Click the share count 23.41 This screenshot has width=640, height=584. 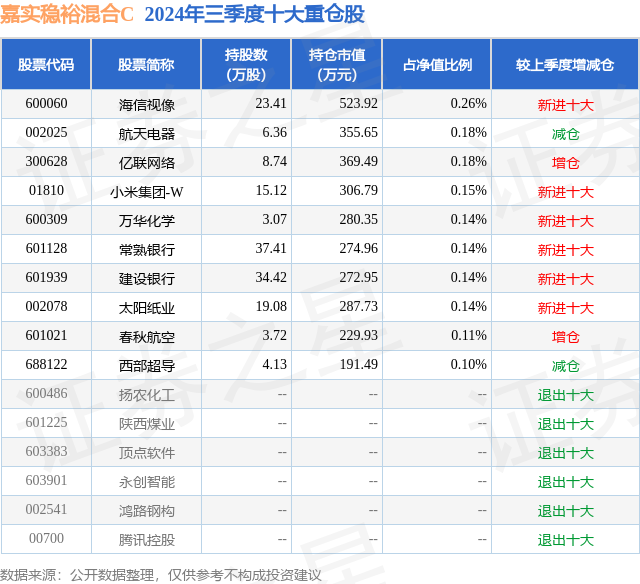pos(271,104)
